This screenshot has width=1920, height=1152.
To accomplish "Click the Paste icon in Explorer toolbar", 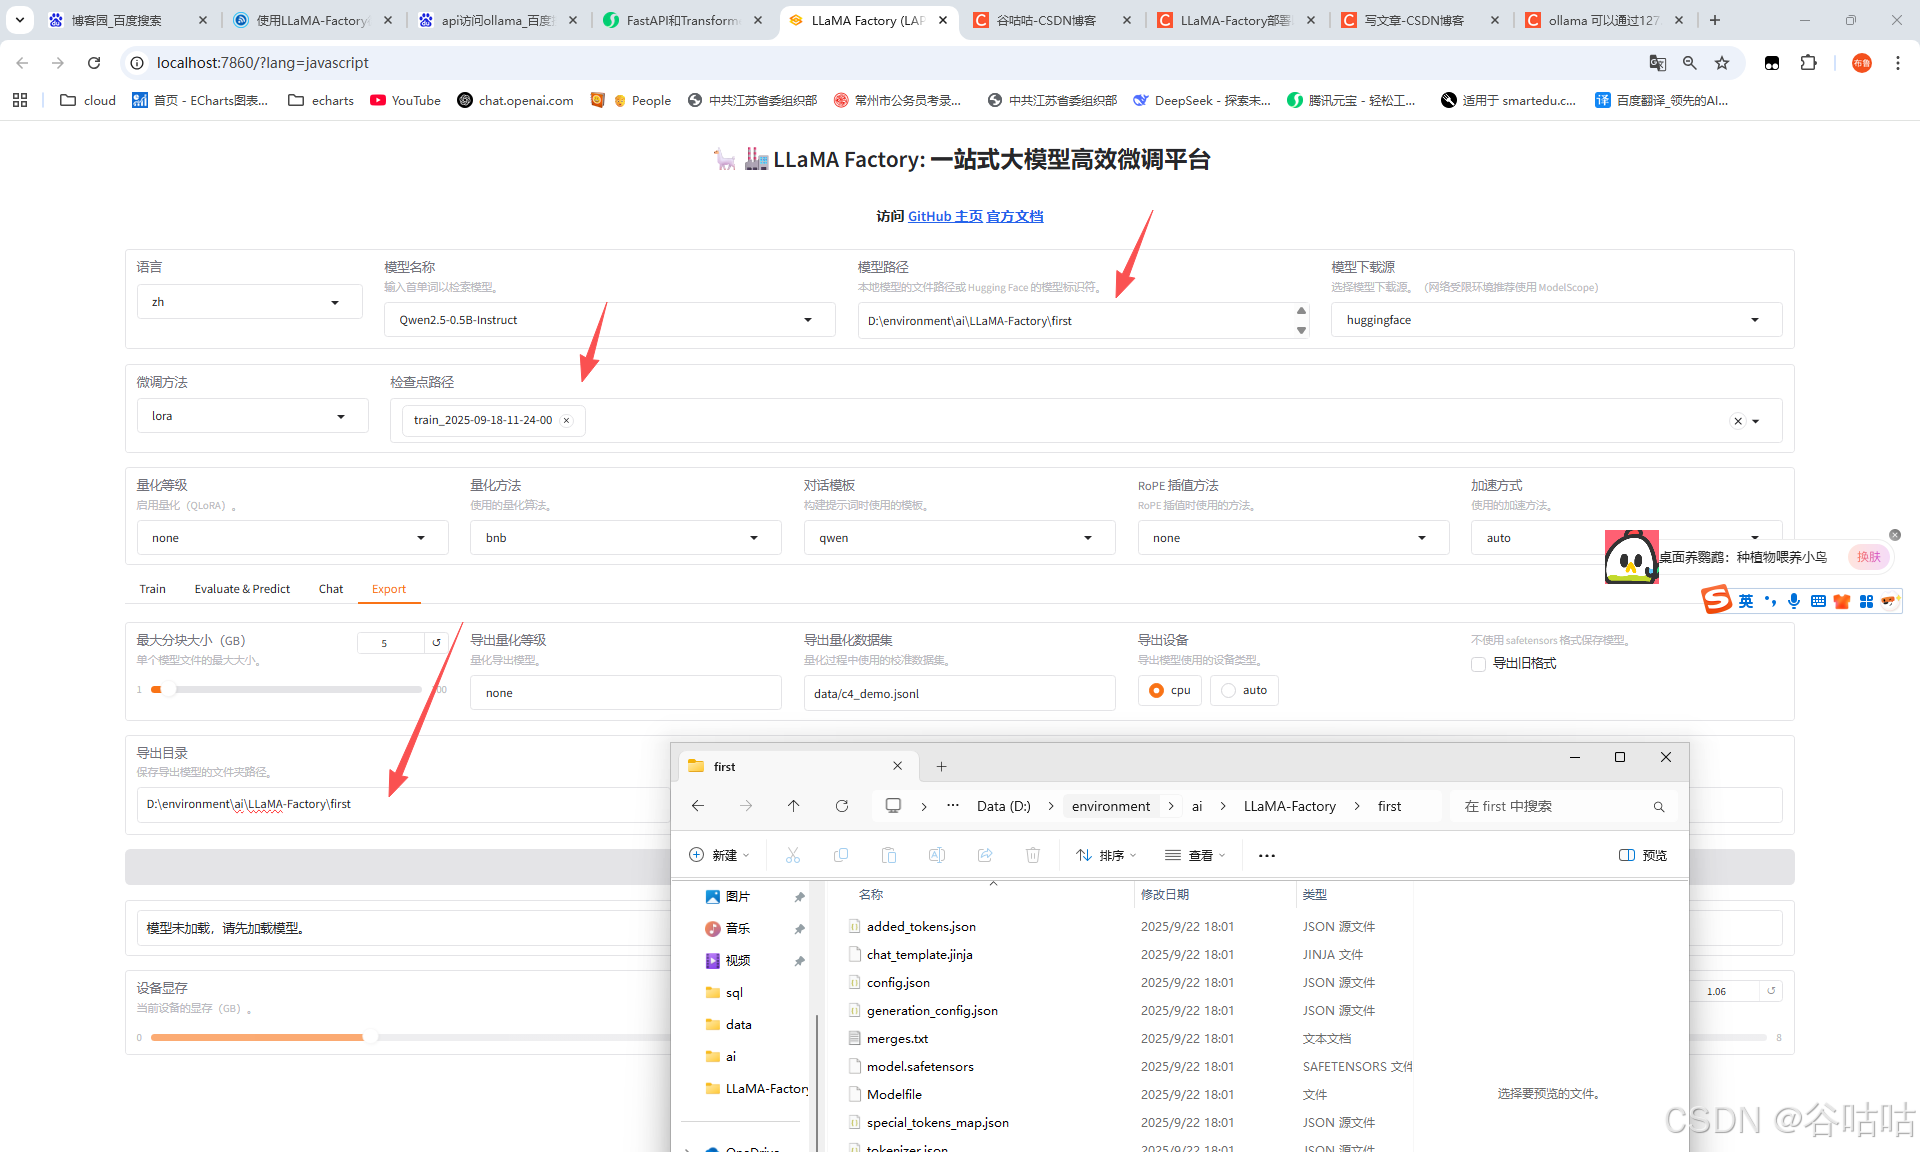I will click(x=889, y=855).
